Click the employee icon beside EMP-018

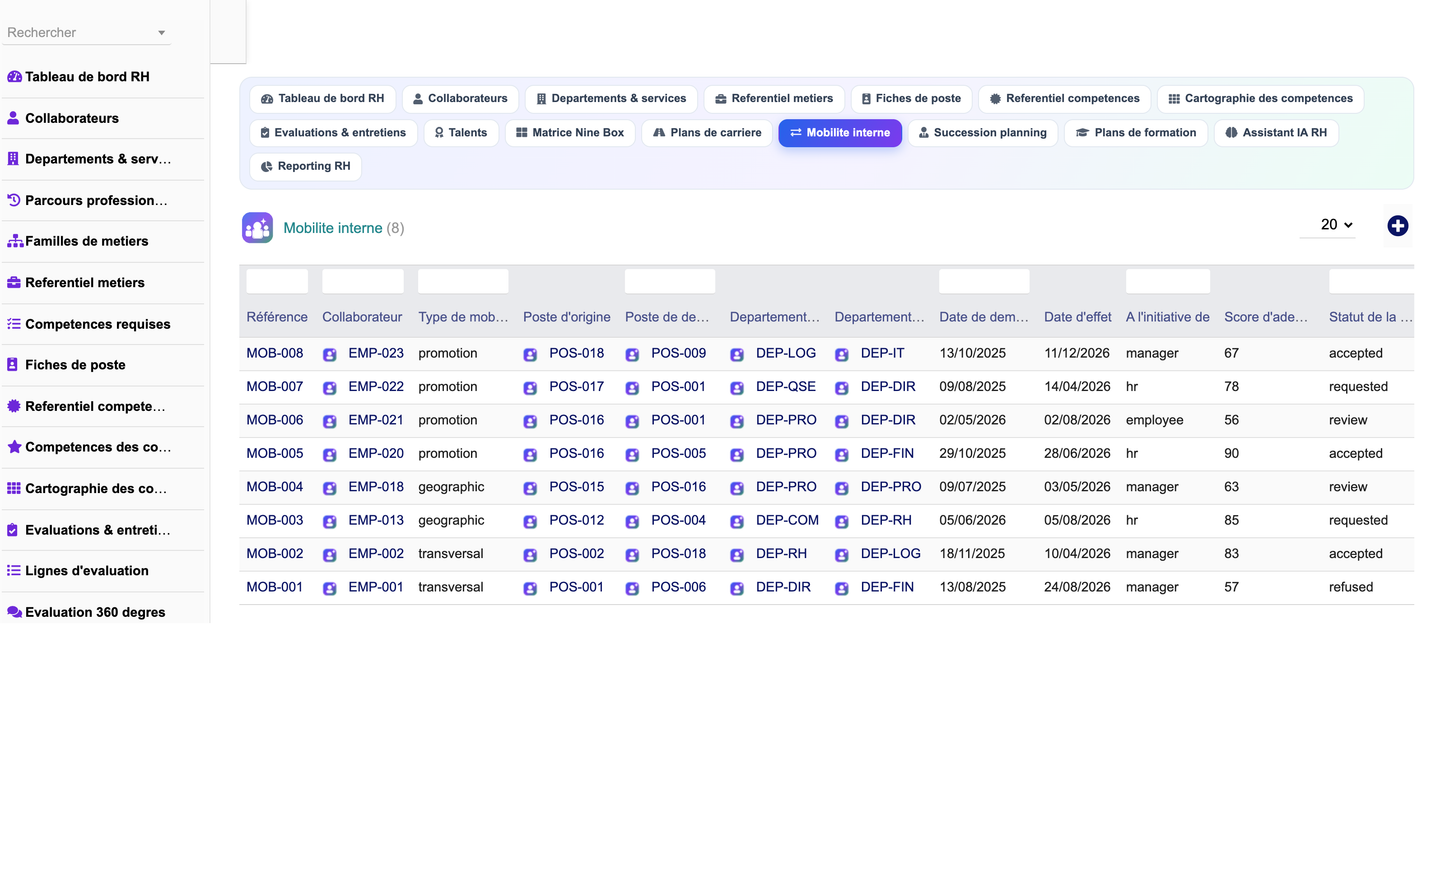pos(330,488)
